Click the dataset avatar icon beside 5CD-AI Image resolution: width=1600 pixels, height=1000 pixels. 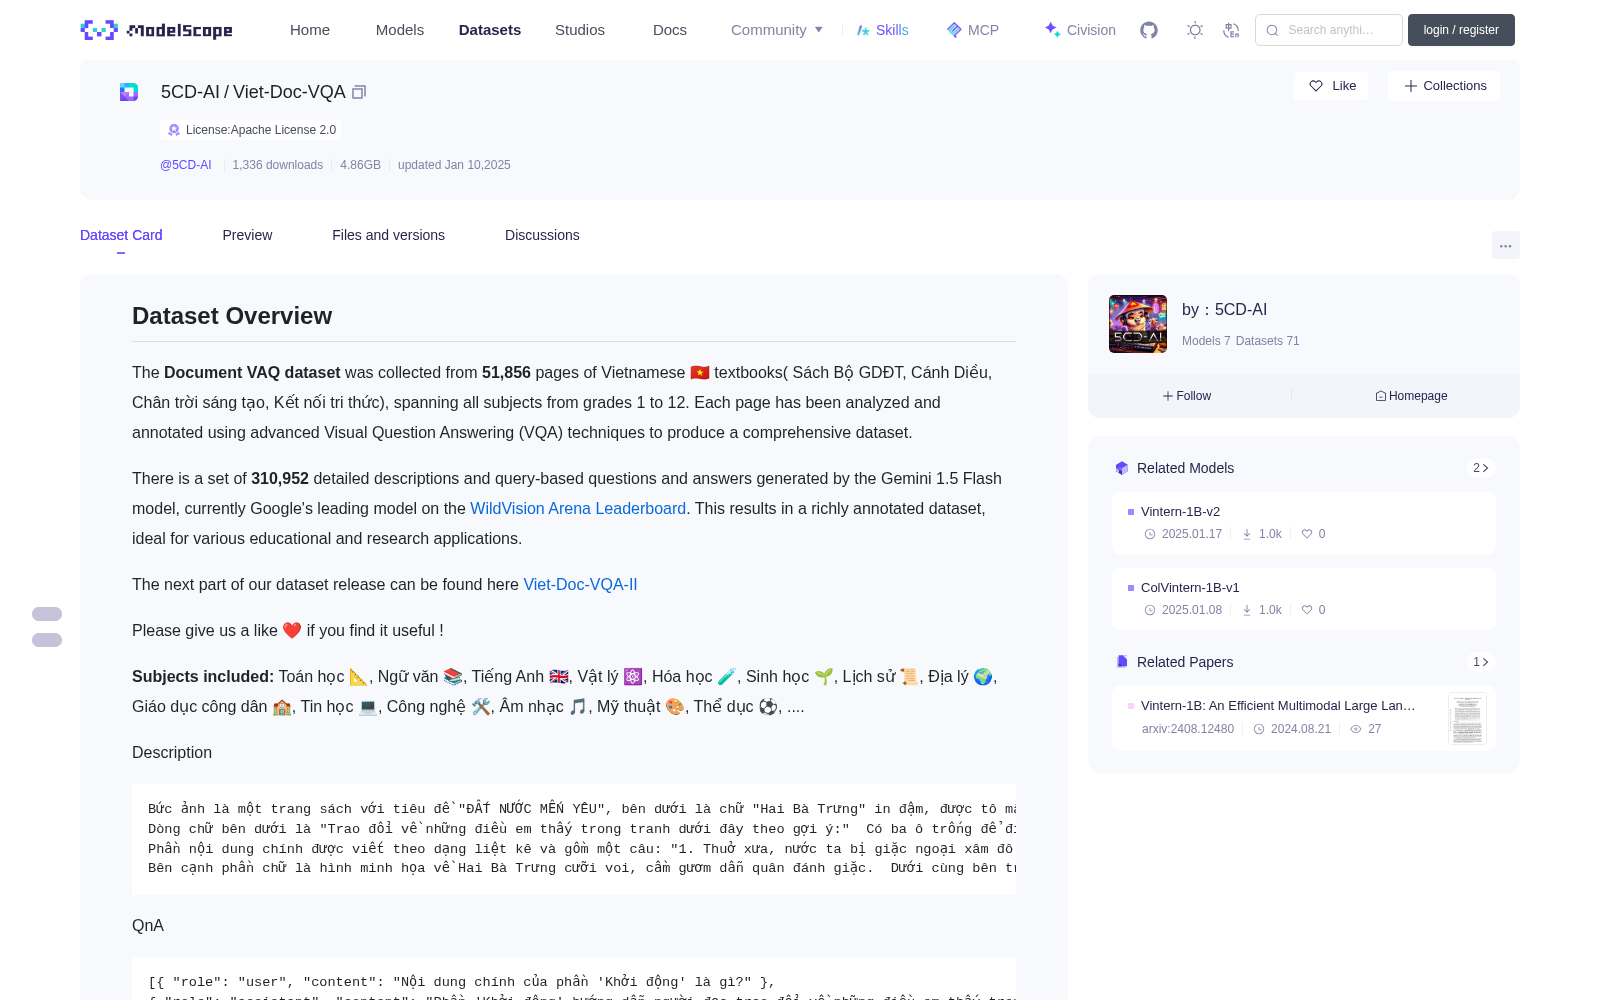click(x=129, y=92)
